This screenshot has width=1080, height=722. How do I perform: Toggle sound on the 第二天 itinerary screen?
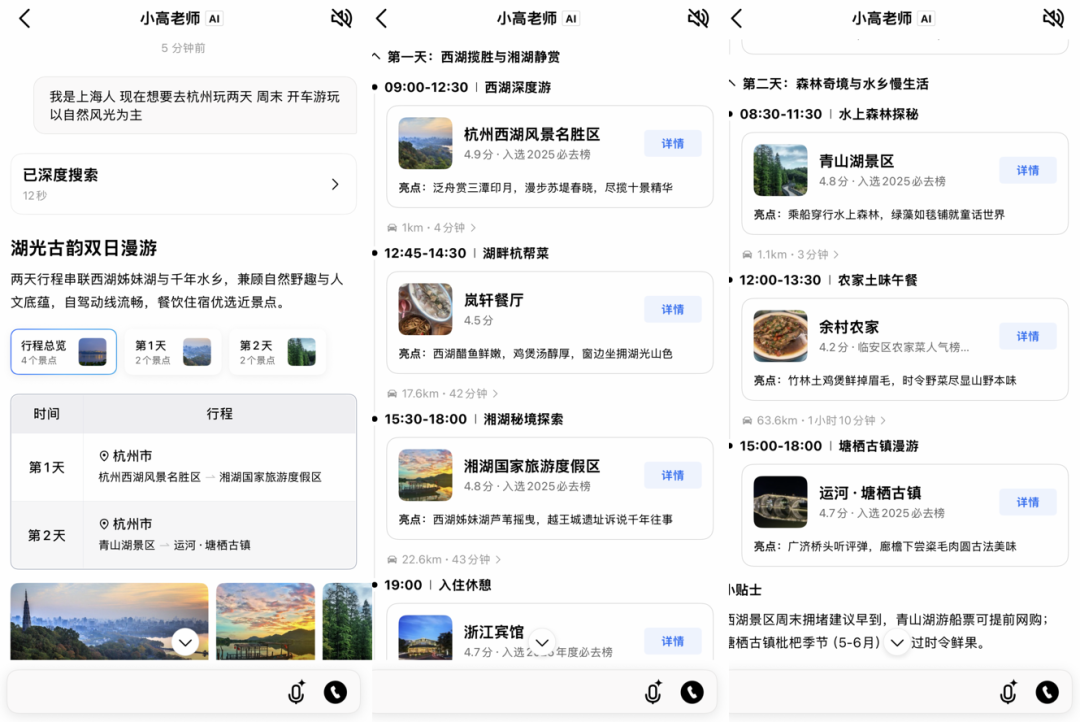[x=1053, y=18]
